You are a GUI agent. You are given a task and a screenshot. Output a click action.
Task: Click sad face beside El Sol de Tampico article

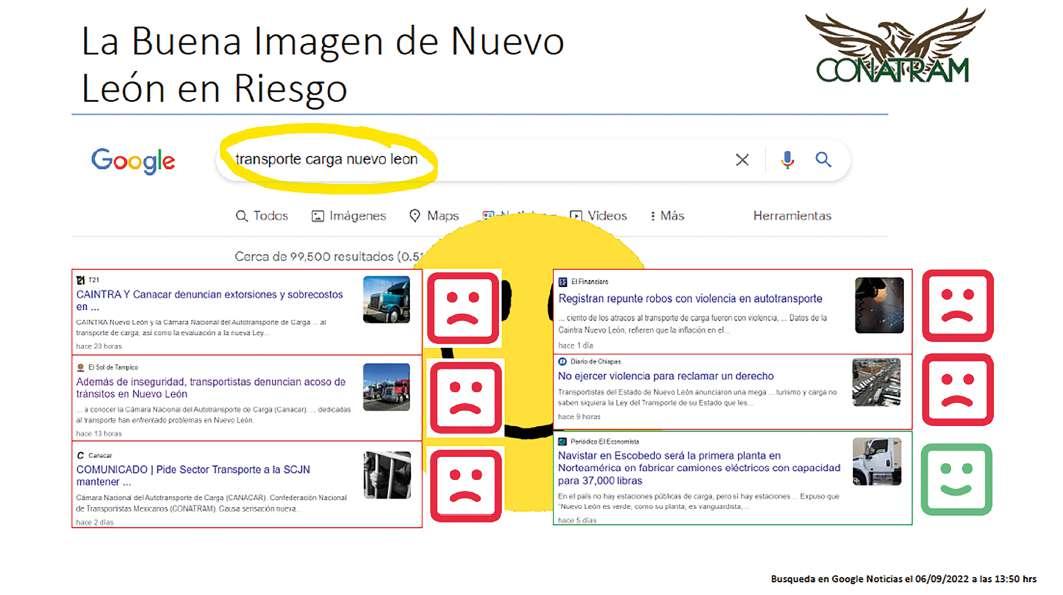click(x=466, y=397)
